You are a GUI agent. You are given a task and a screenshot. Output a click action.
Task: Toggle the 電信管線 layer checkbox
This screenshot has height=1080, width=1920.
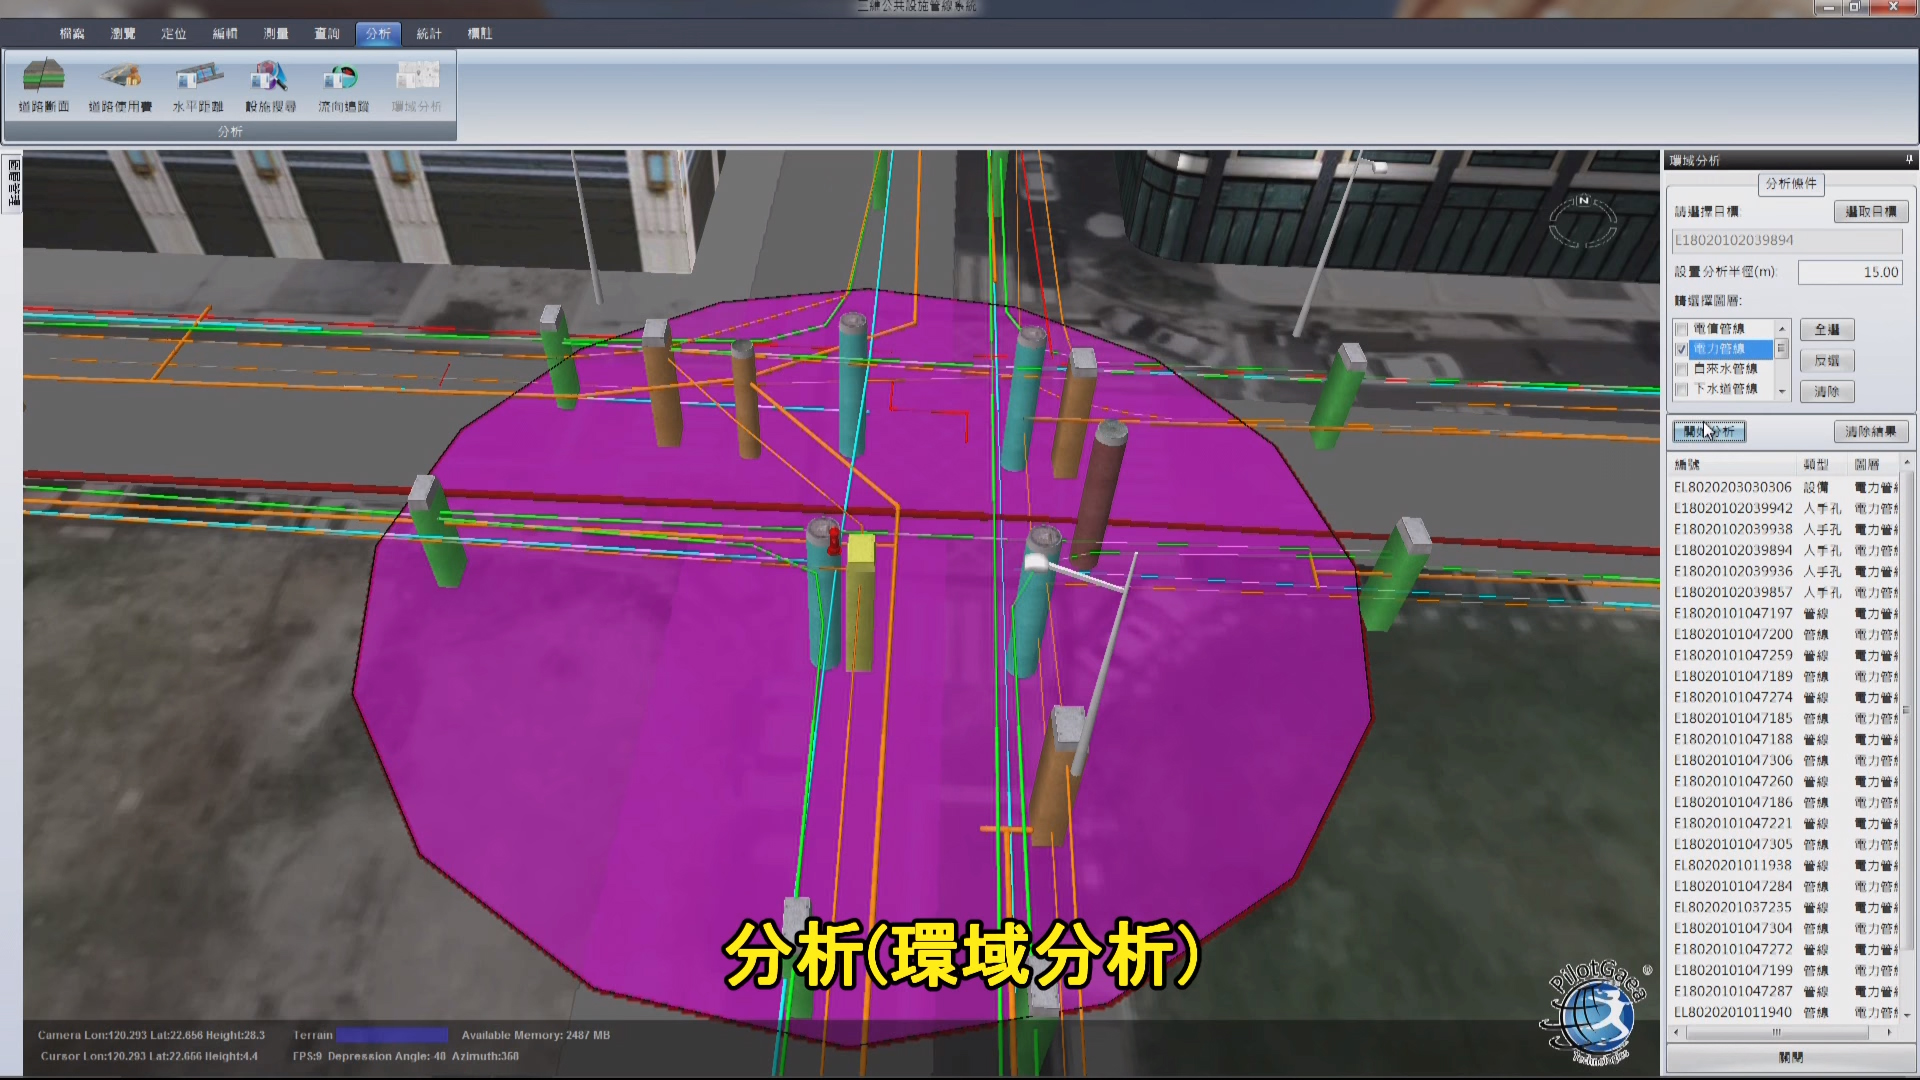(1681, 329)
